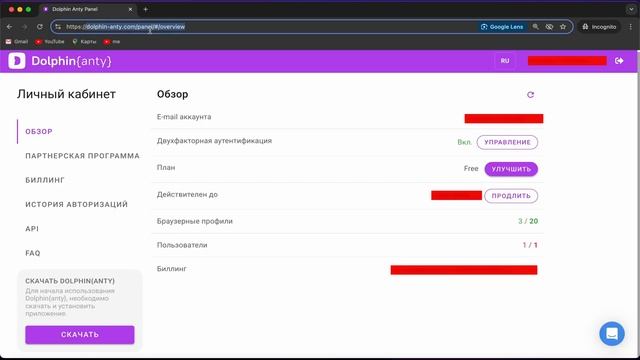Click the crossed-eye tracking icon in the address bar
Screen dimensions: 640x360
pyautogui.click(x=549, y=27)
